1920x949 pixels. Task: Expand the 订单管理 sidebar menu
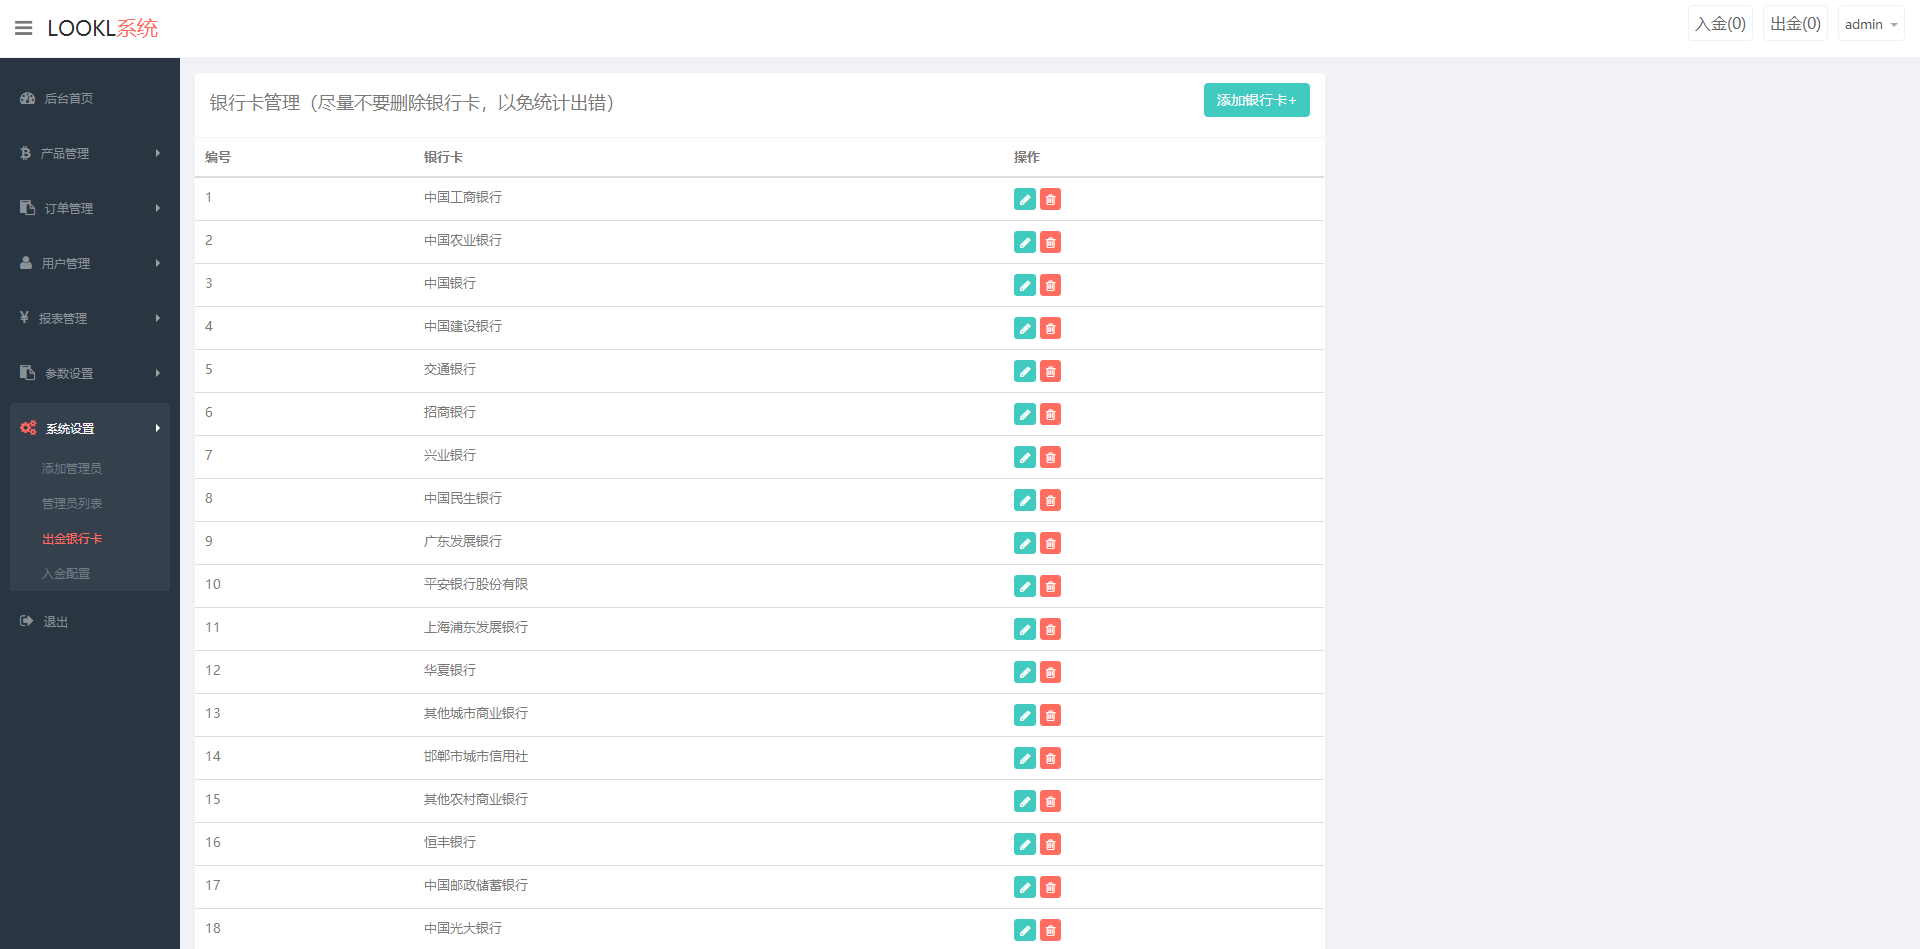[90, 208]
